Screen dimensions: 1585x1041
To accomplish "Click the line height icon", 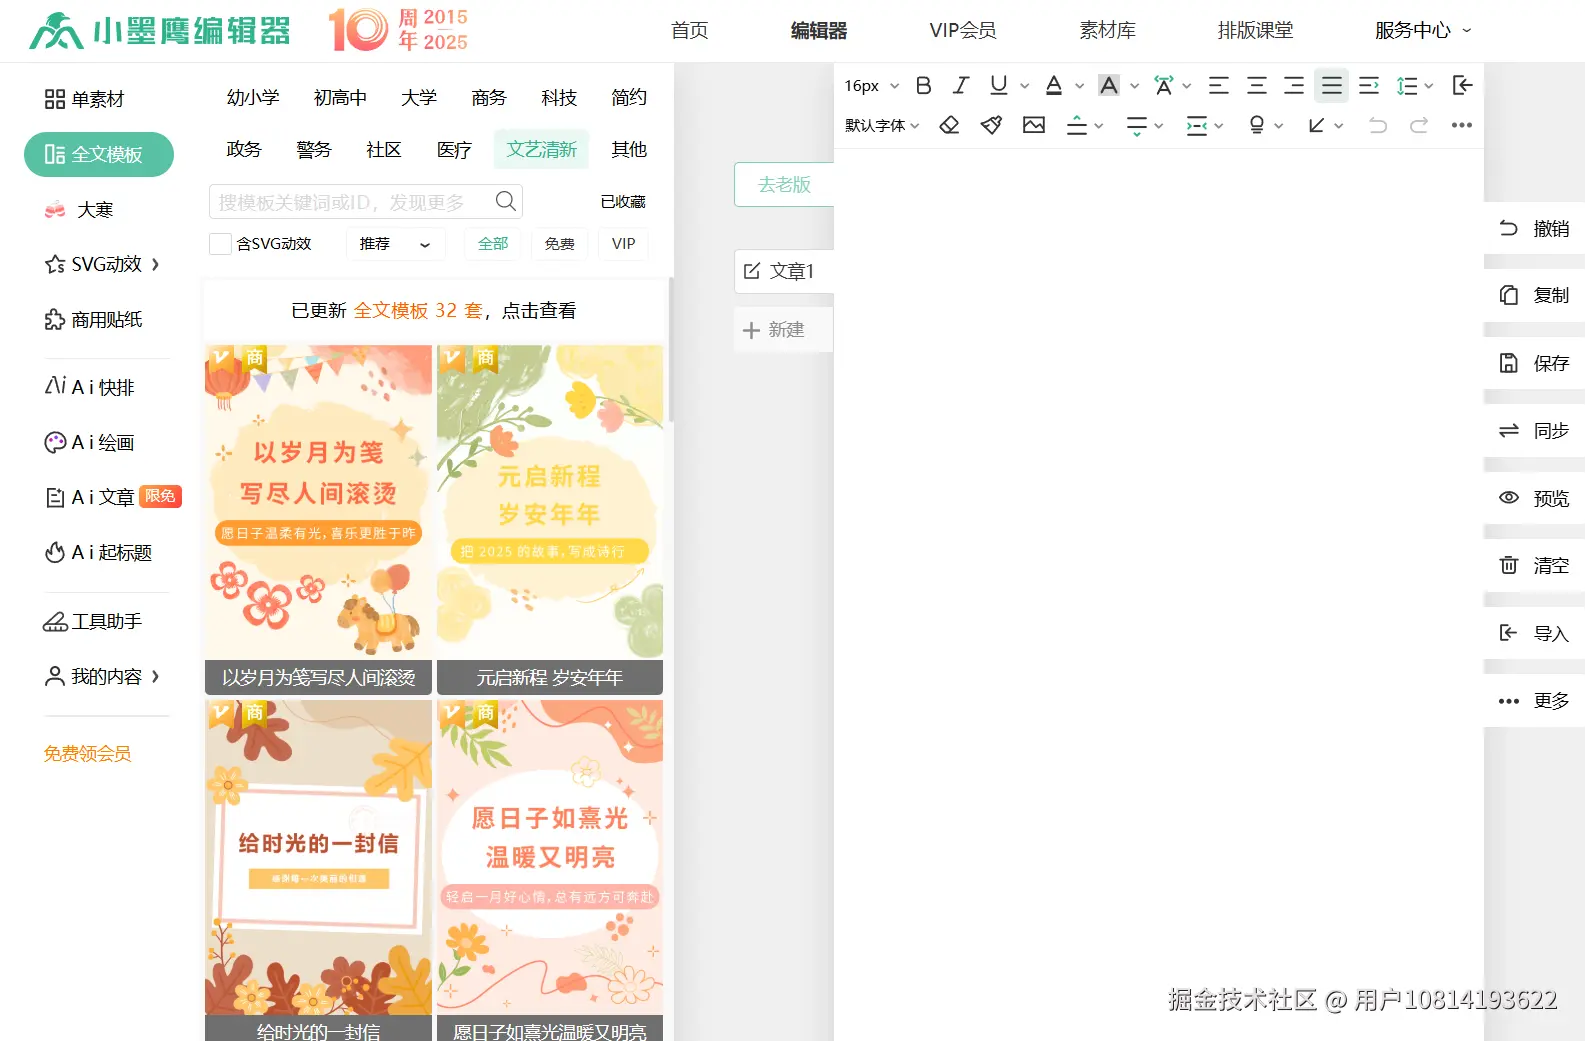I will 1407,86.
